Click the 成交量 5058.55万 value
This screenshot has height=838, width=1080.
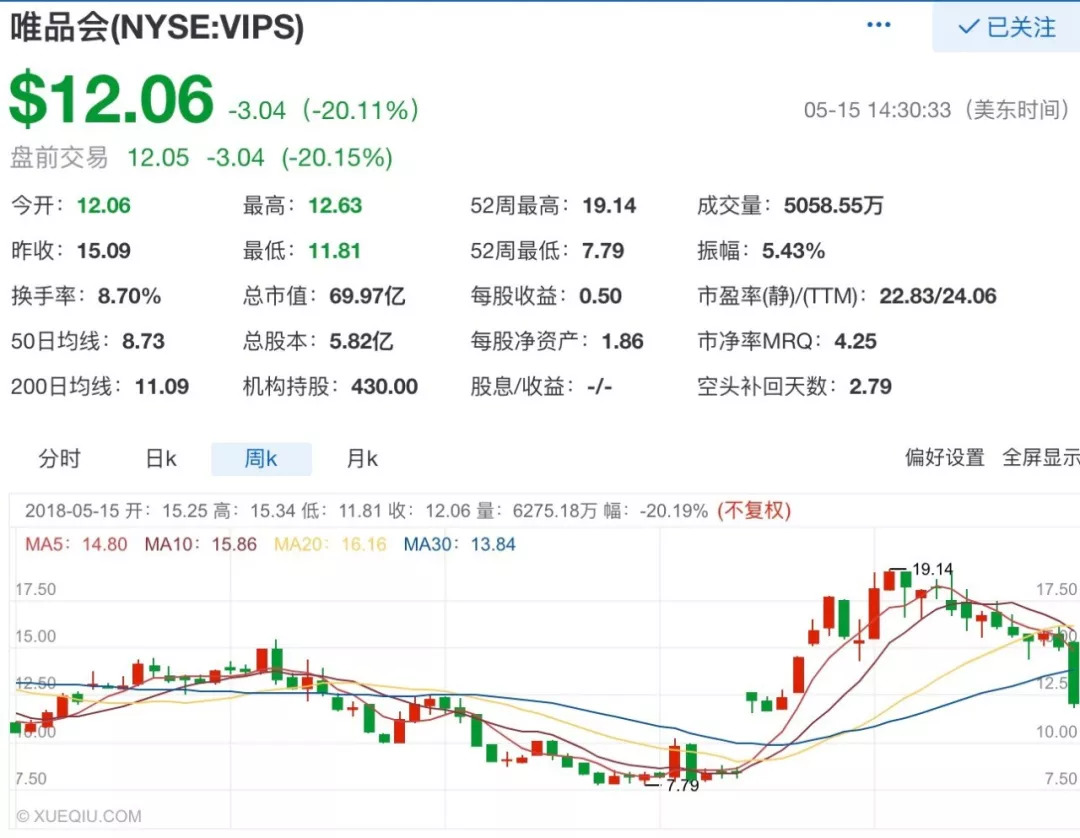pyautogui.click(x=833, y=205)
